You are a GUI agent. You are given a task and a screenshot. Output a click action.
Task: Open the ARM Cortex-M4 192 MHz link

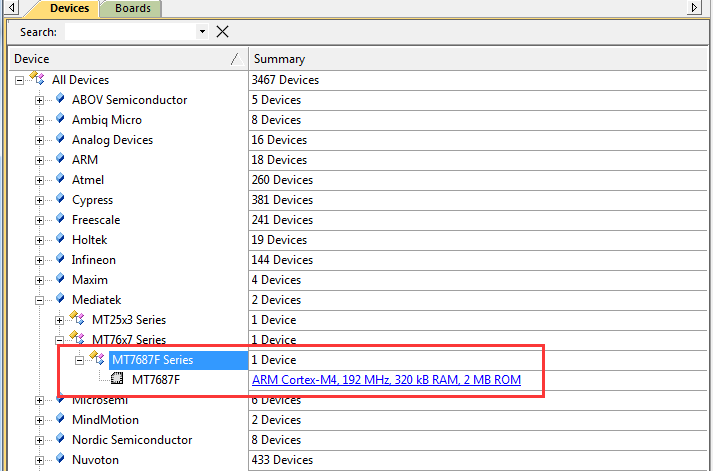click(386, 380)
